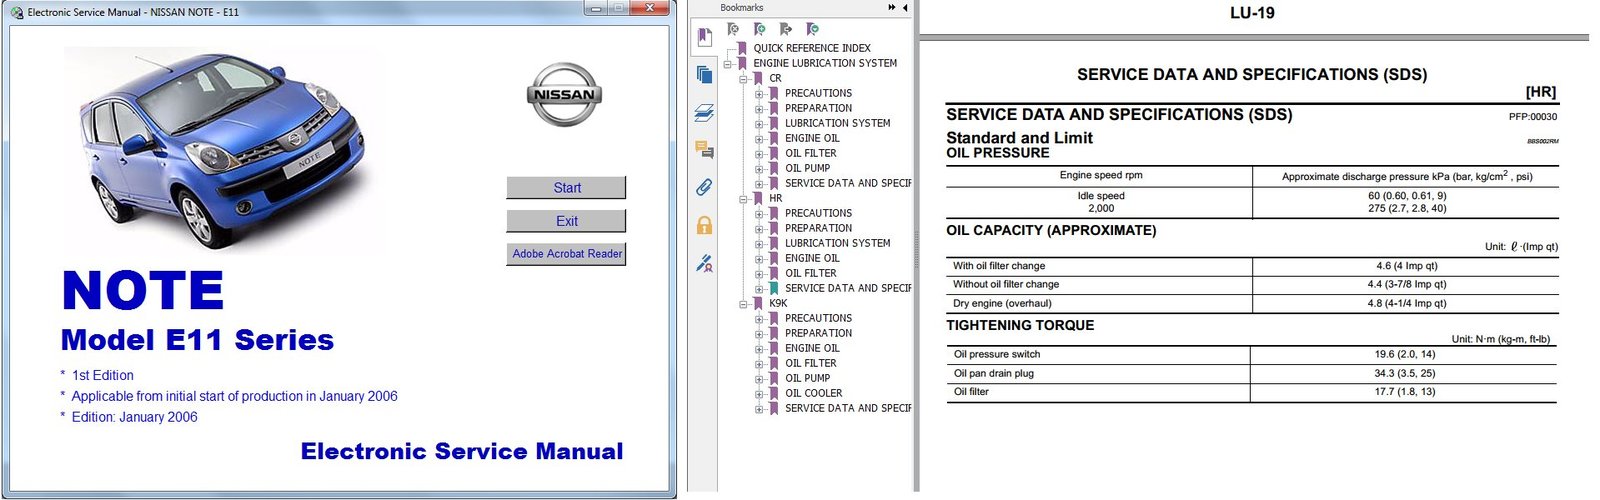Click the QUICK REFERENCE INDEX bookmark icon
The height and width of the screenshot is (500, 1600).
click(x=741, y=48)
